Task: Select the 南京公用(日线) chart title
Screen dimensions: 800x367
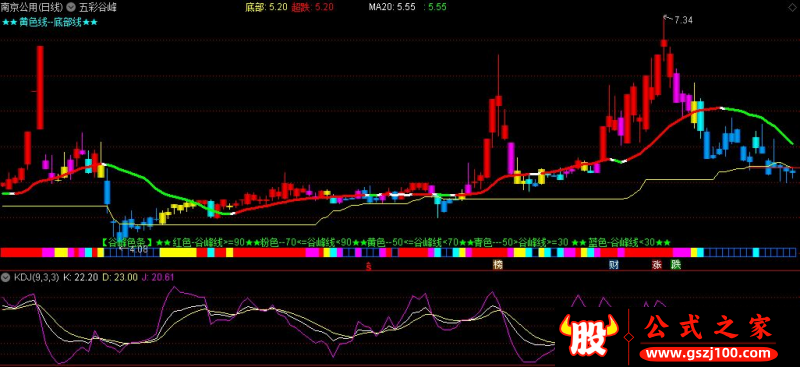Action: (33, 7)
